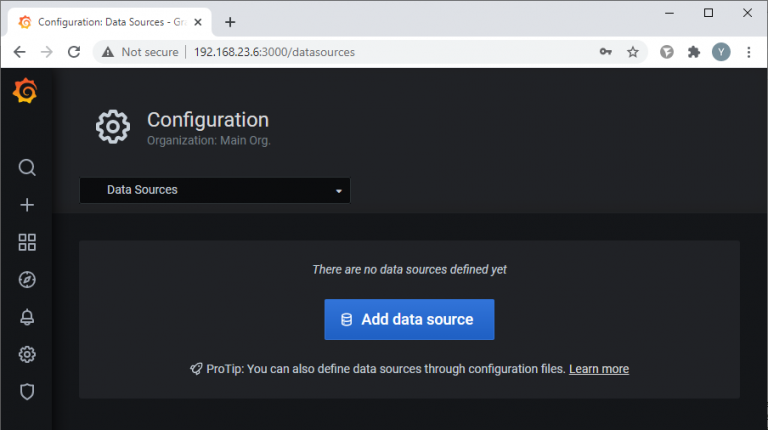Screen dimensions: 768x430
Task: Close the Configuration: Data Sources tab
Action: point(199,21)
